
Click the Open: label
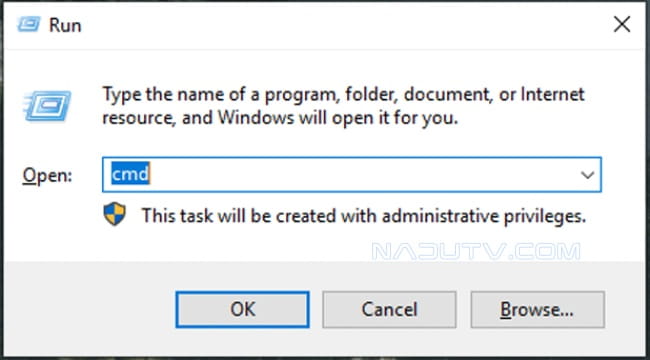(47, 175)
